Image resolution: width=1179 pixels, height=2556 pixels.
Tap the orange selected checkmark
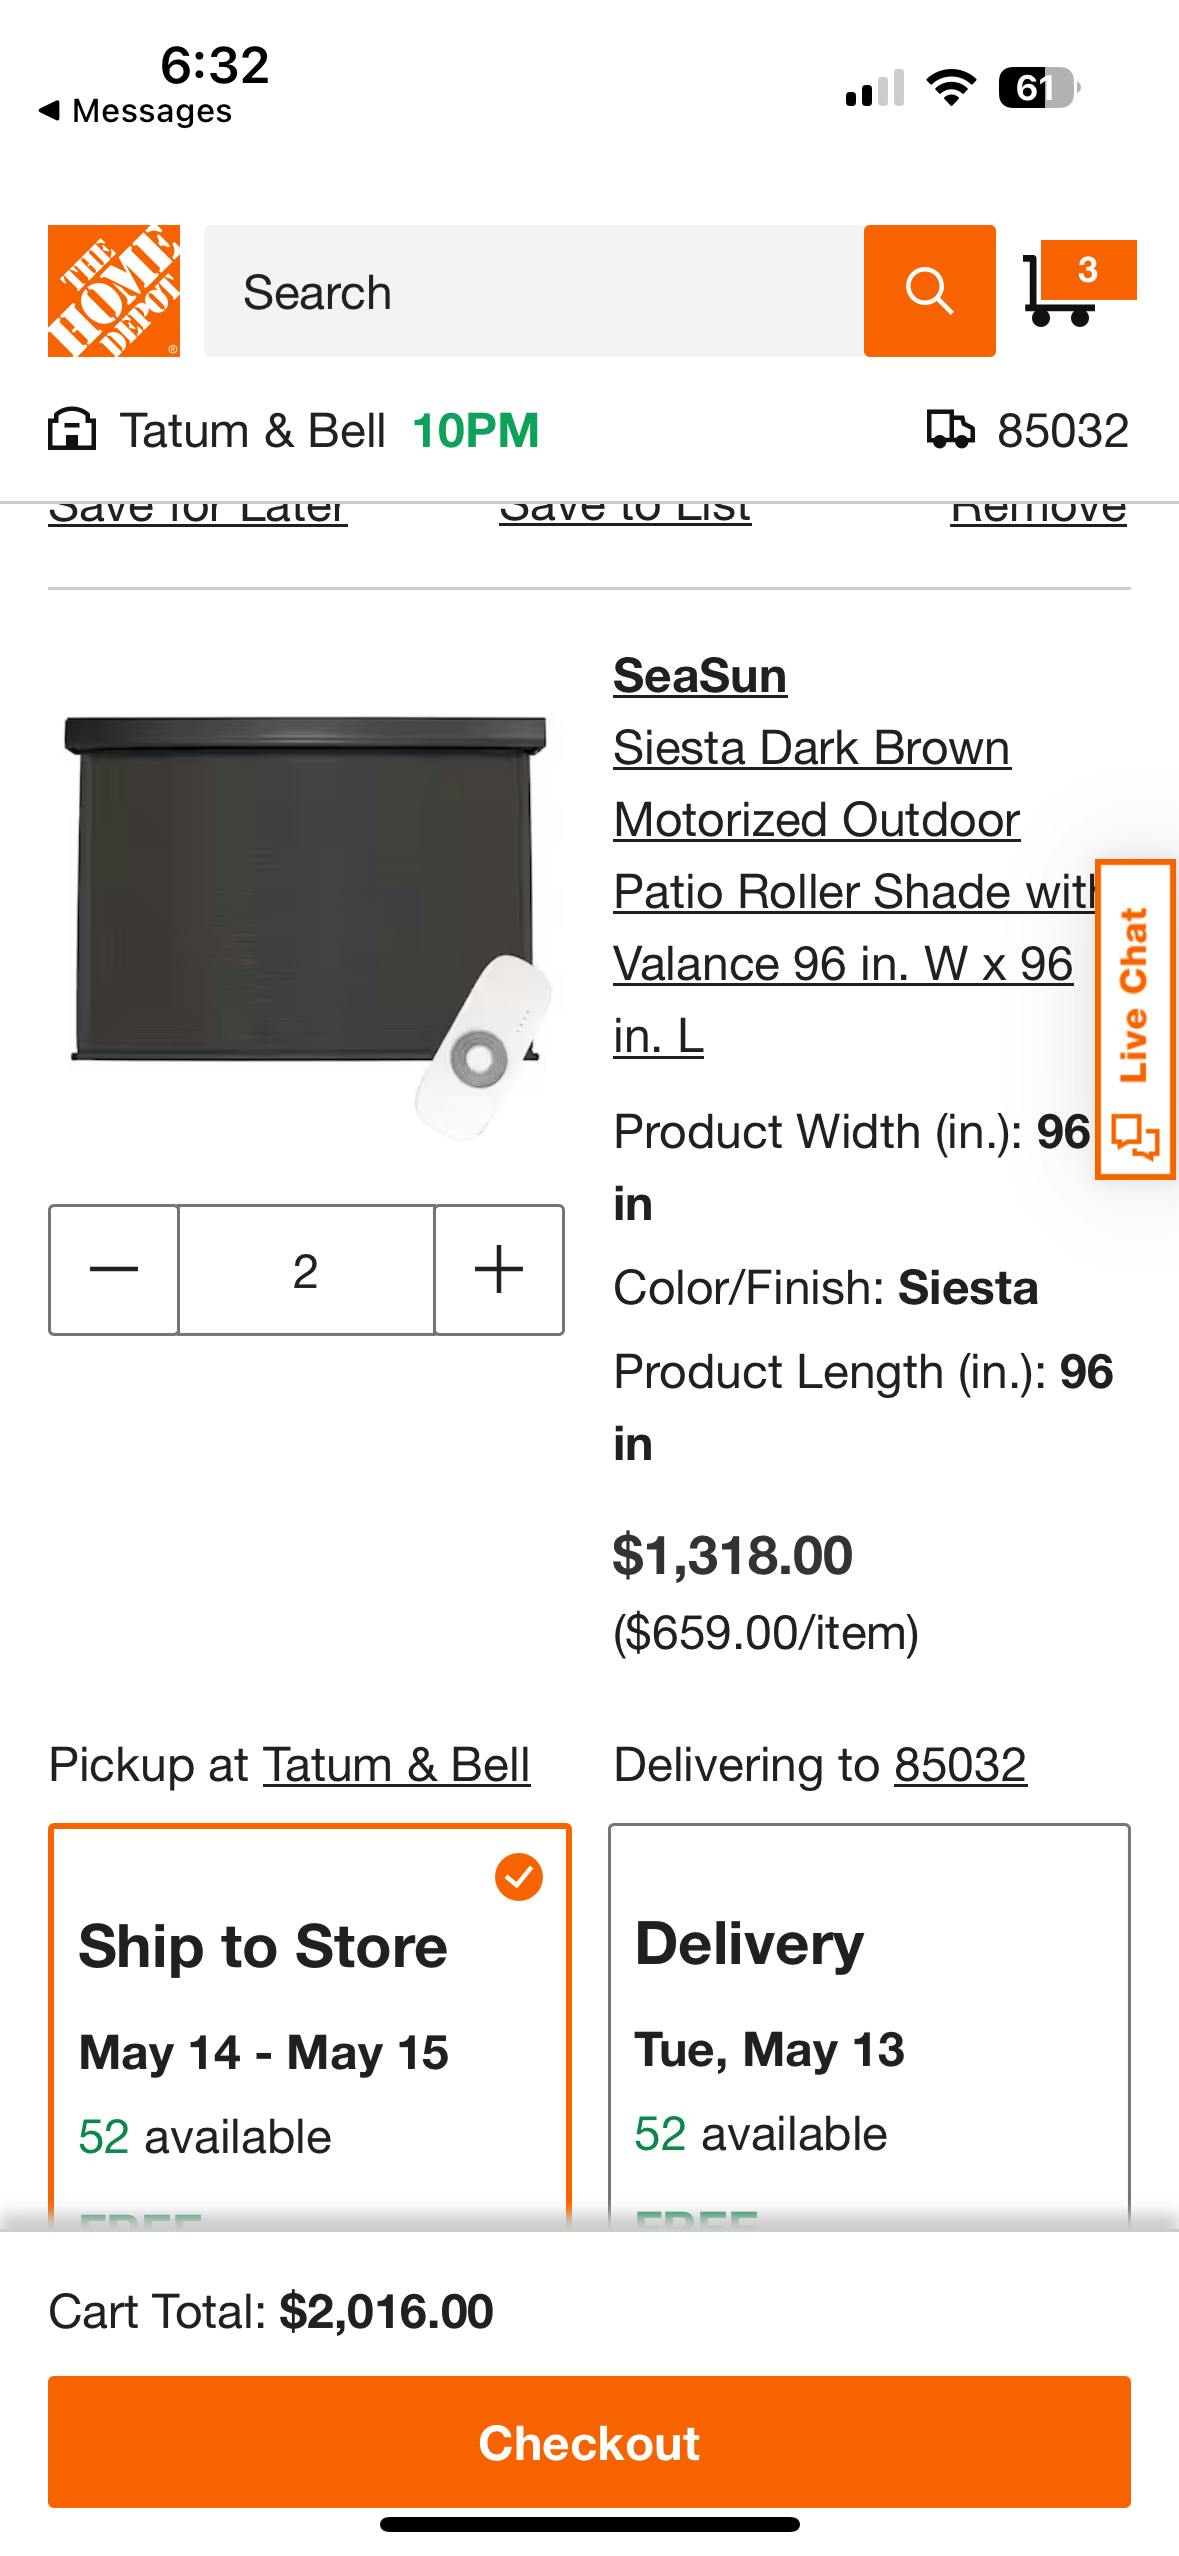click(519, 1877)
